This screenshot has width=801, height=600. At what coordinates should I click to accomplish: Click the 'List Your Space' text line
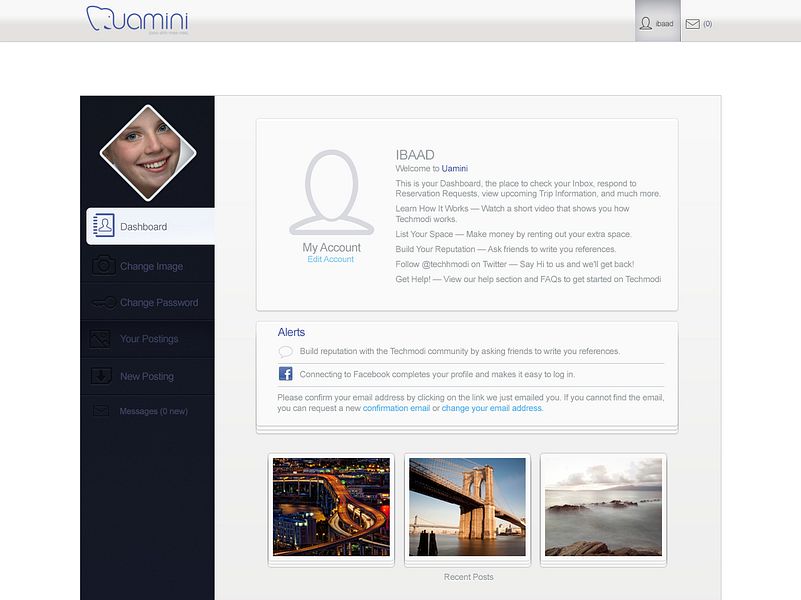(513, 234)
